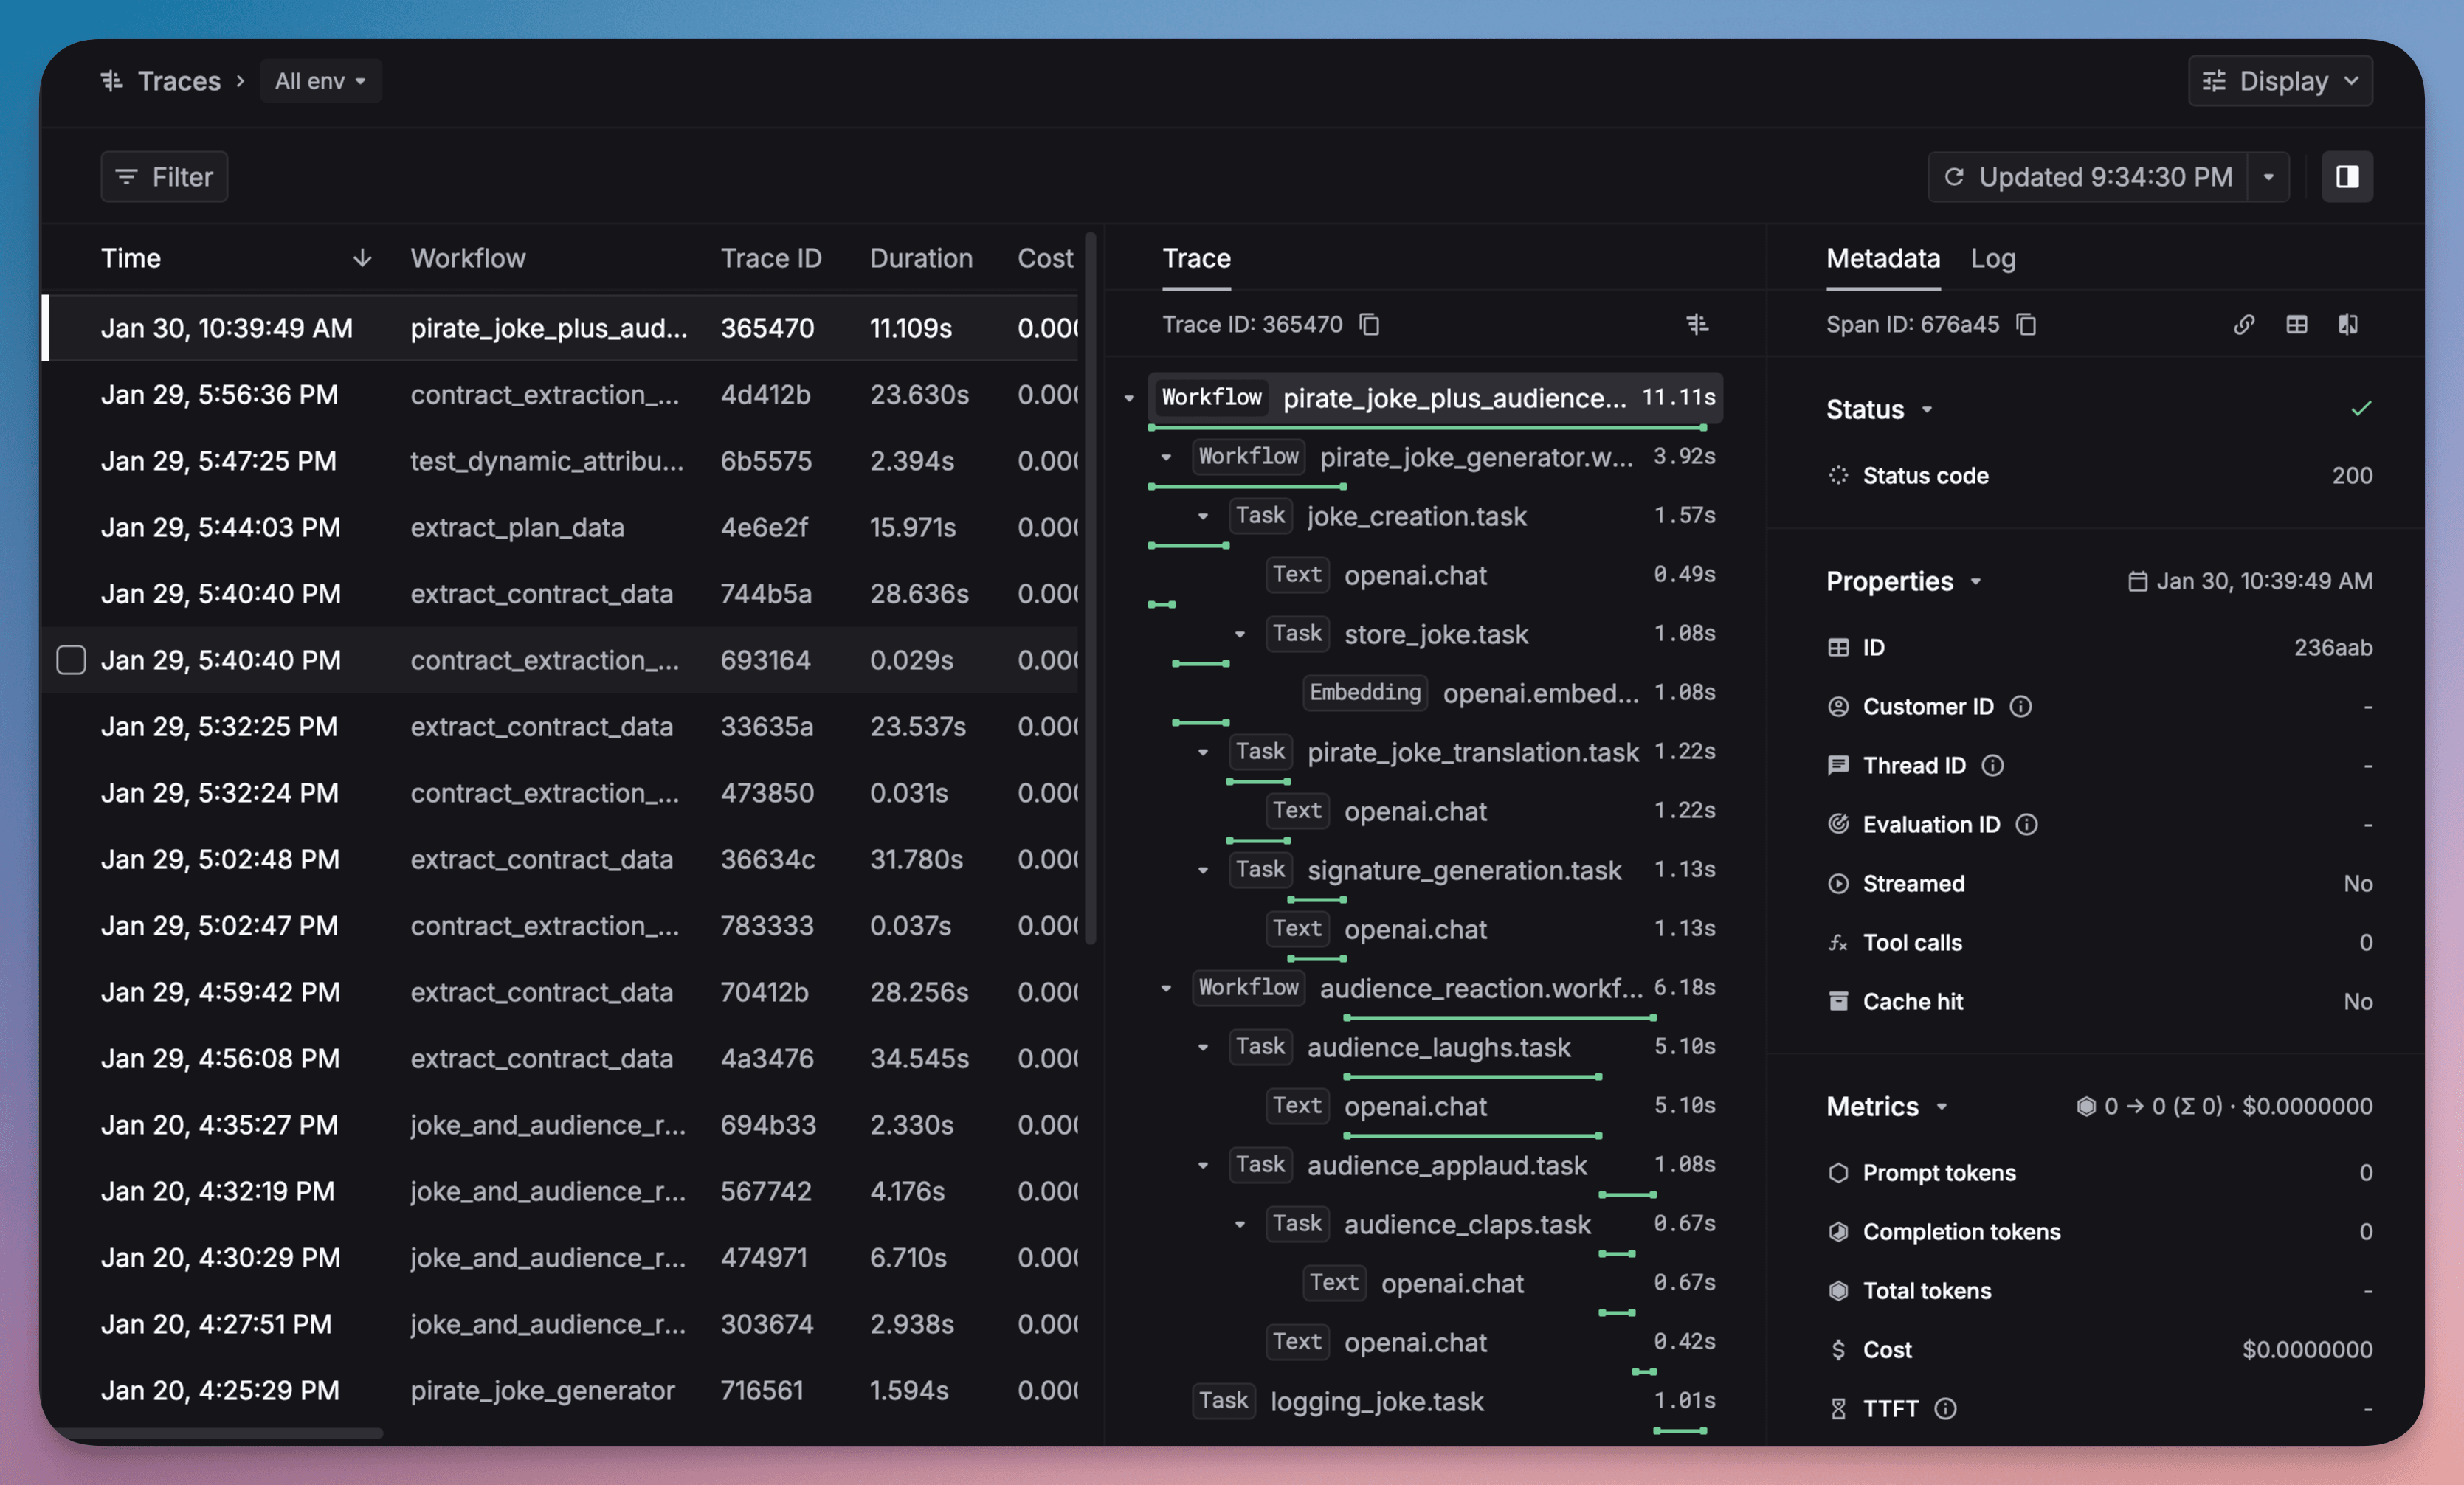2464x1485 pixels.
Task: Open the refresh interval dropdown arrow
Action: 2268,177
